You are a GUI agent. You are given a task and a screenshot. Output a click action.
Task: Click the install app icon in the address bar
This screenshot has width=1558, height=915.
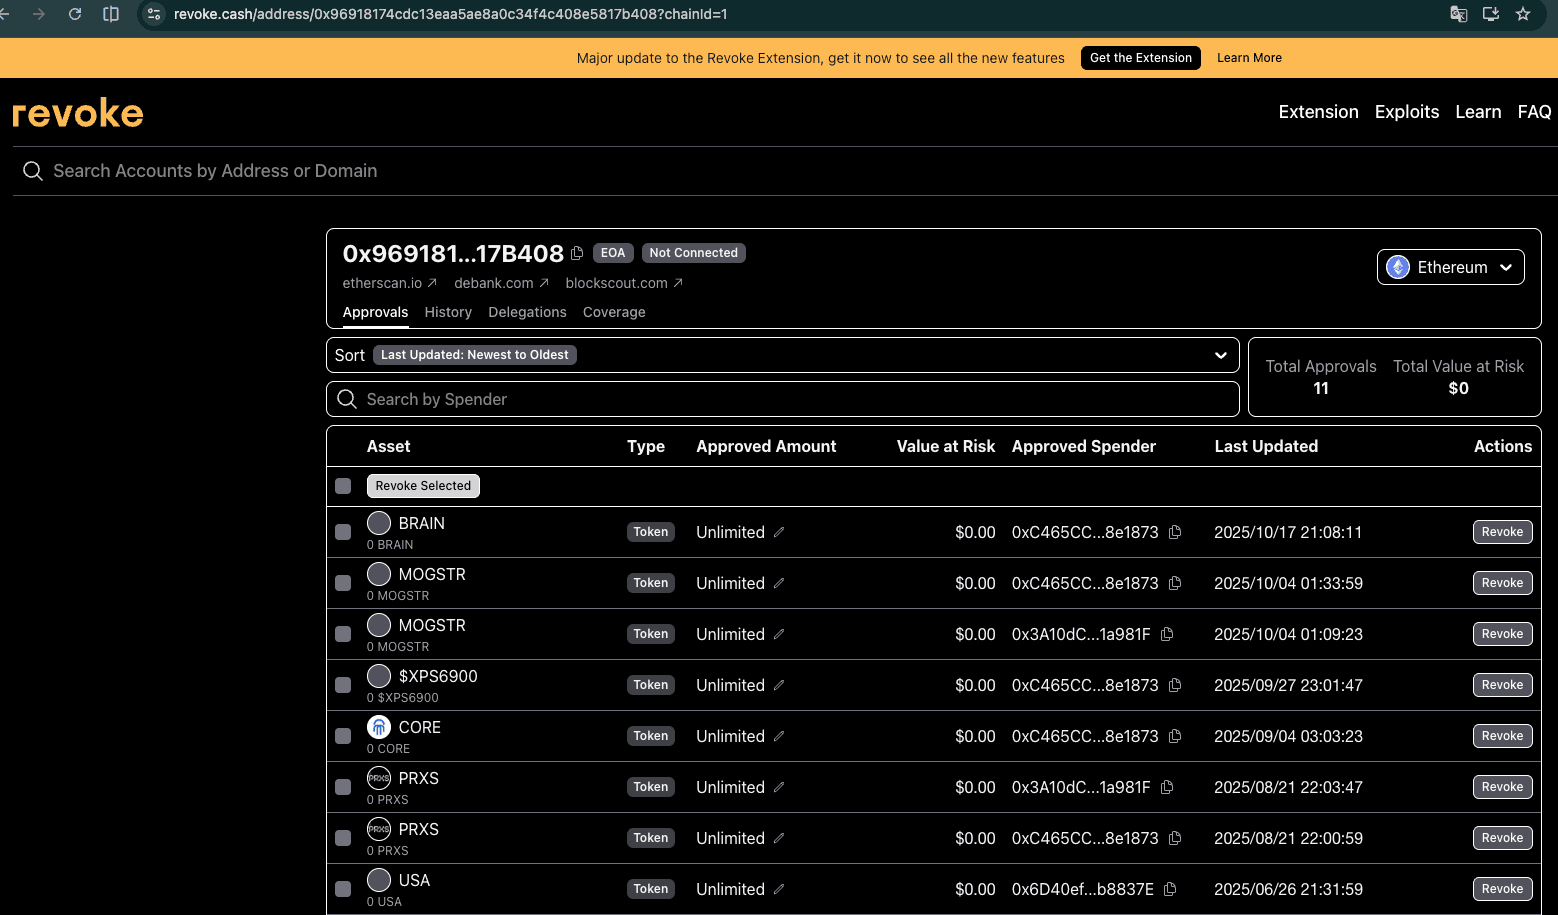coord(1491,14)
